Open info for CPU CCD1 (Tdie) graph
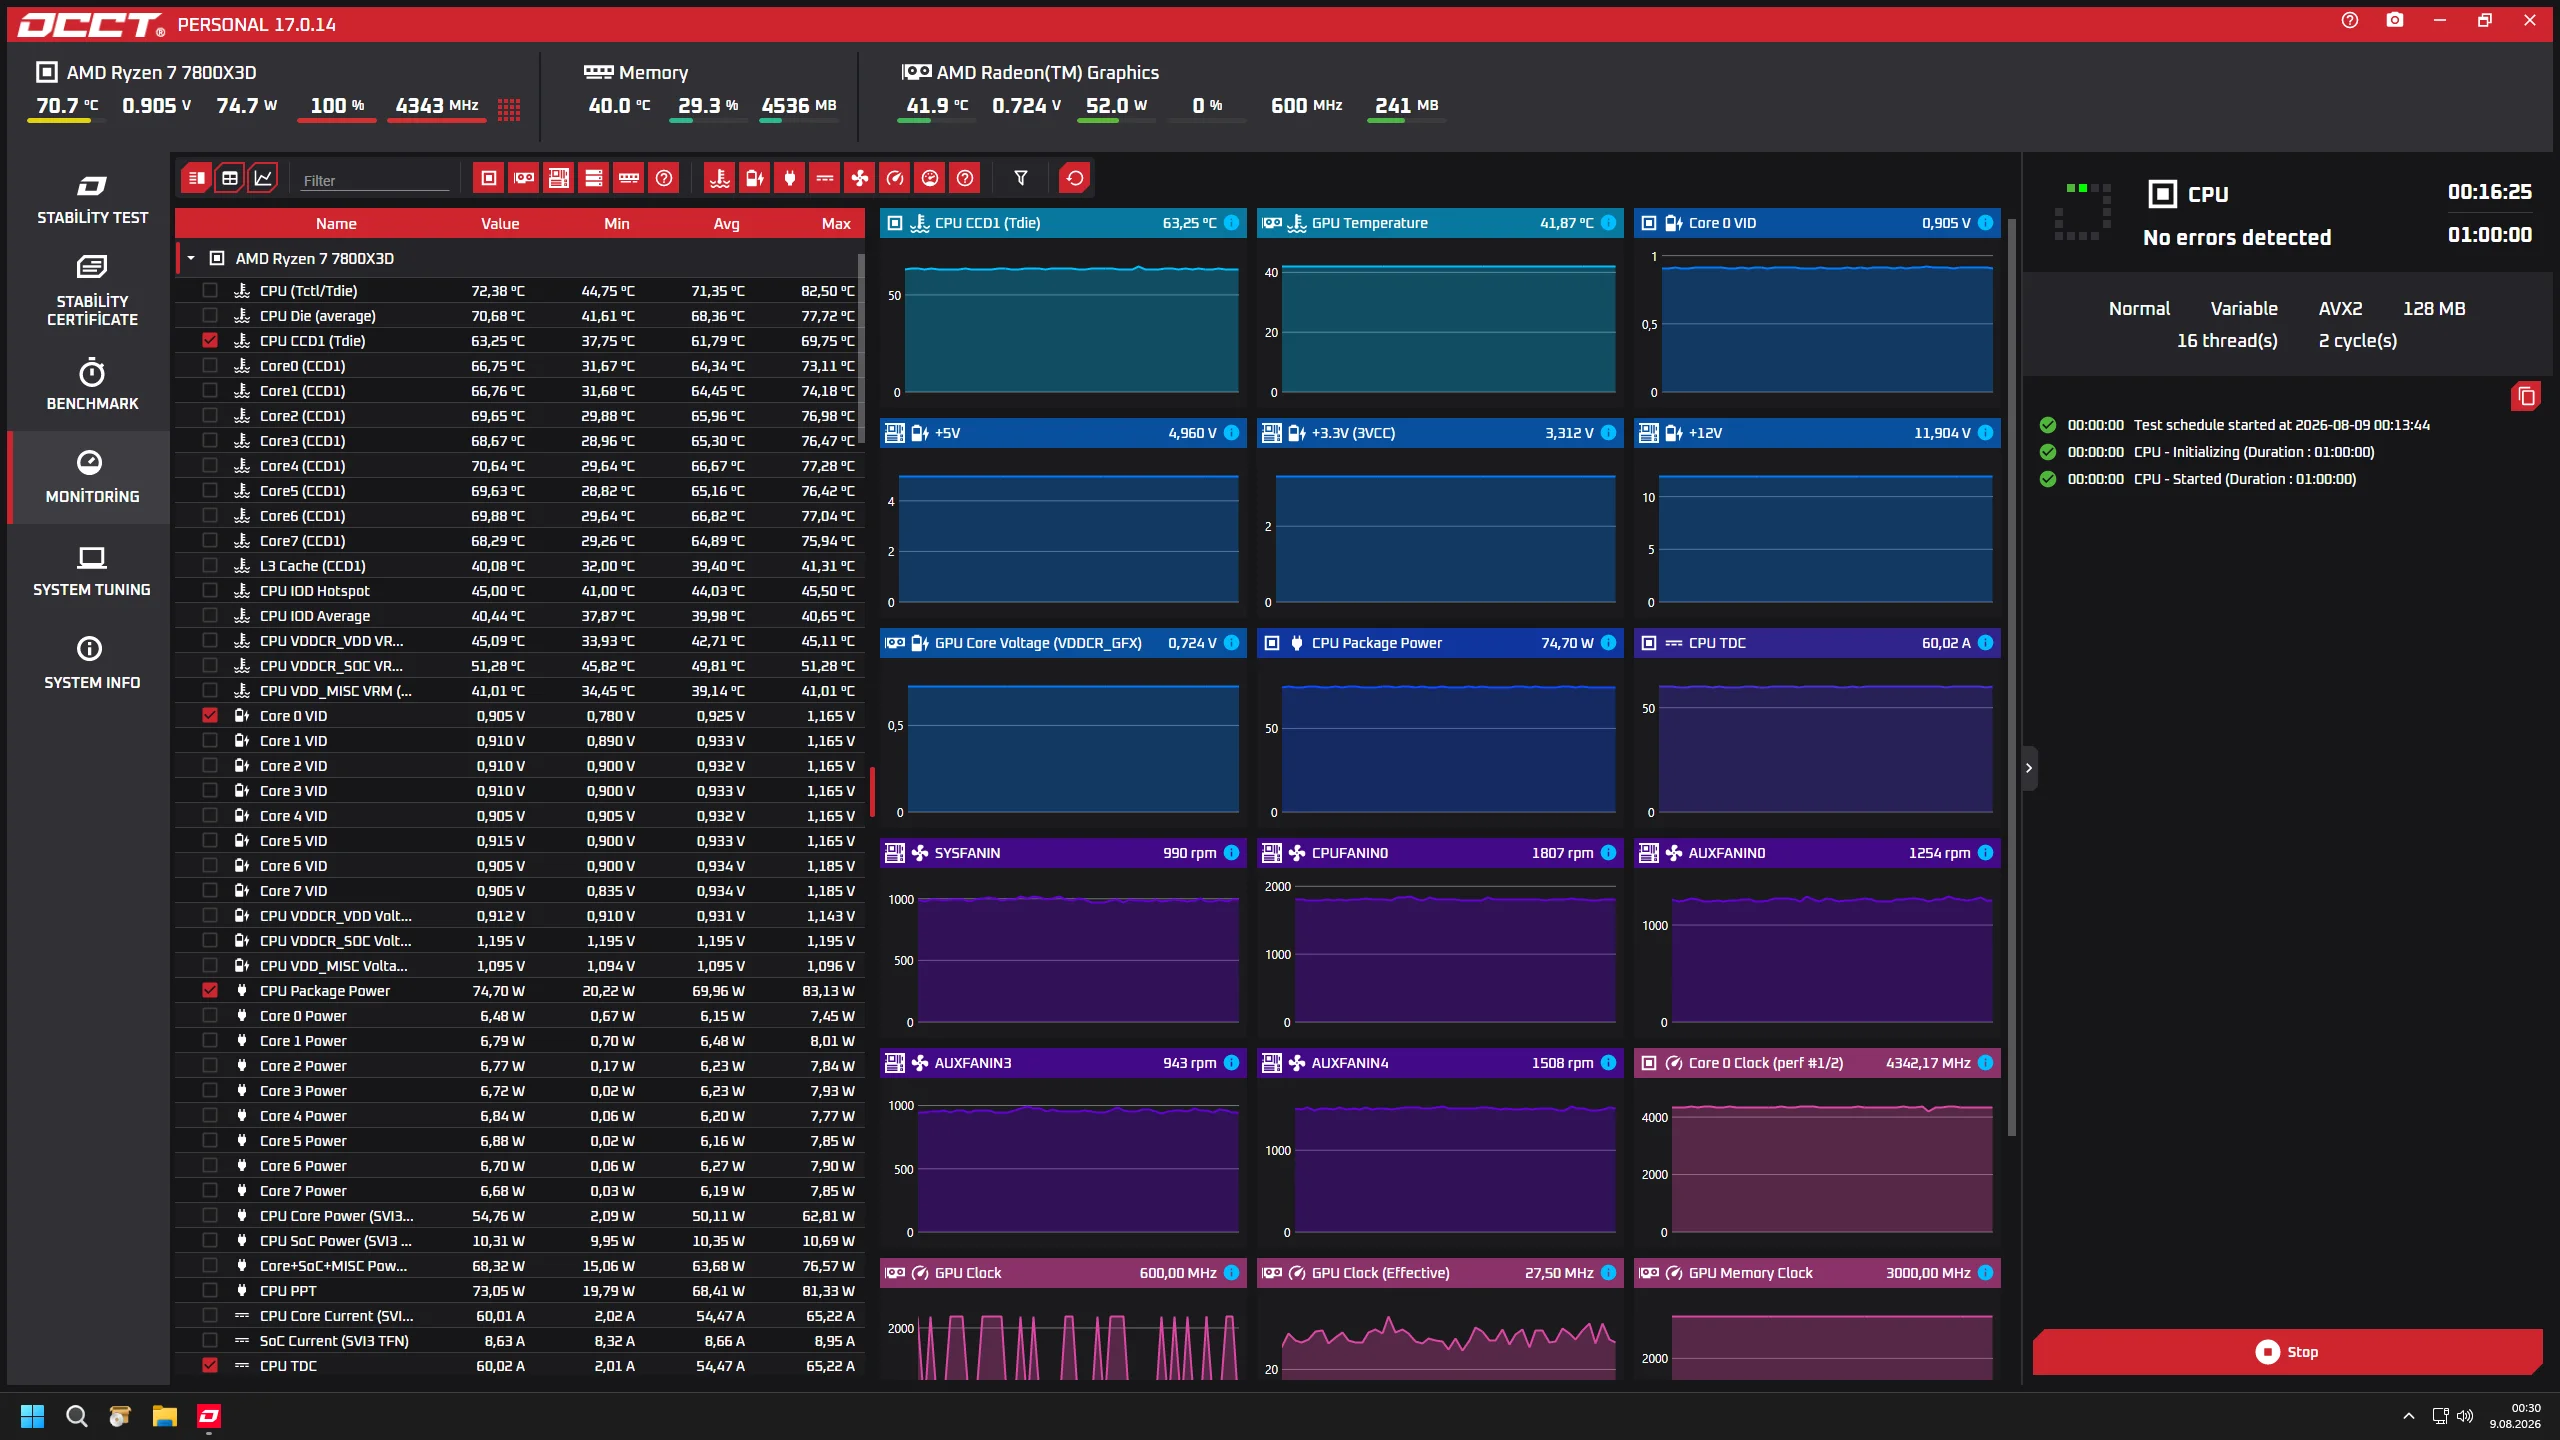 [x=1232, y=223]
